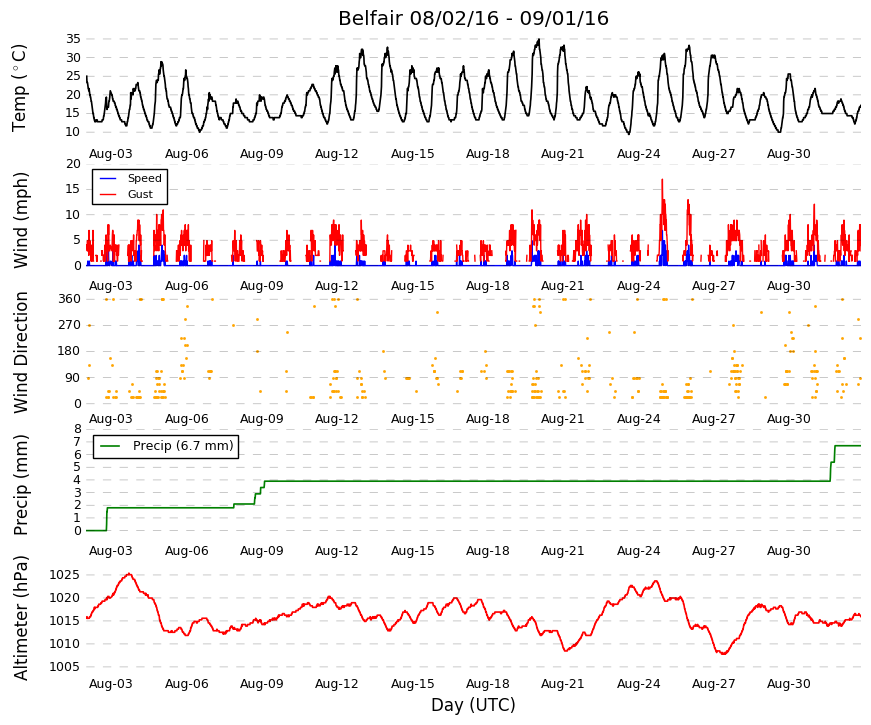Click Aug-09 tick under precipitation chart

click(262, 551)
